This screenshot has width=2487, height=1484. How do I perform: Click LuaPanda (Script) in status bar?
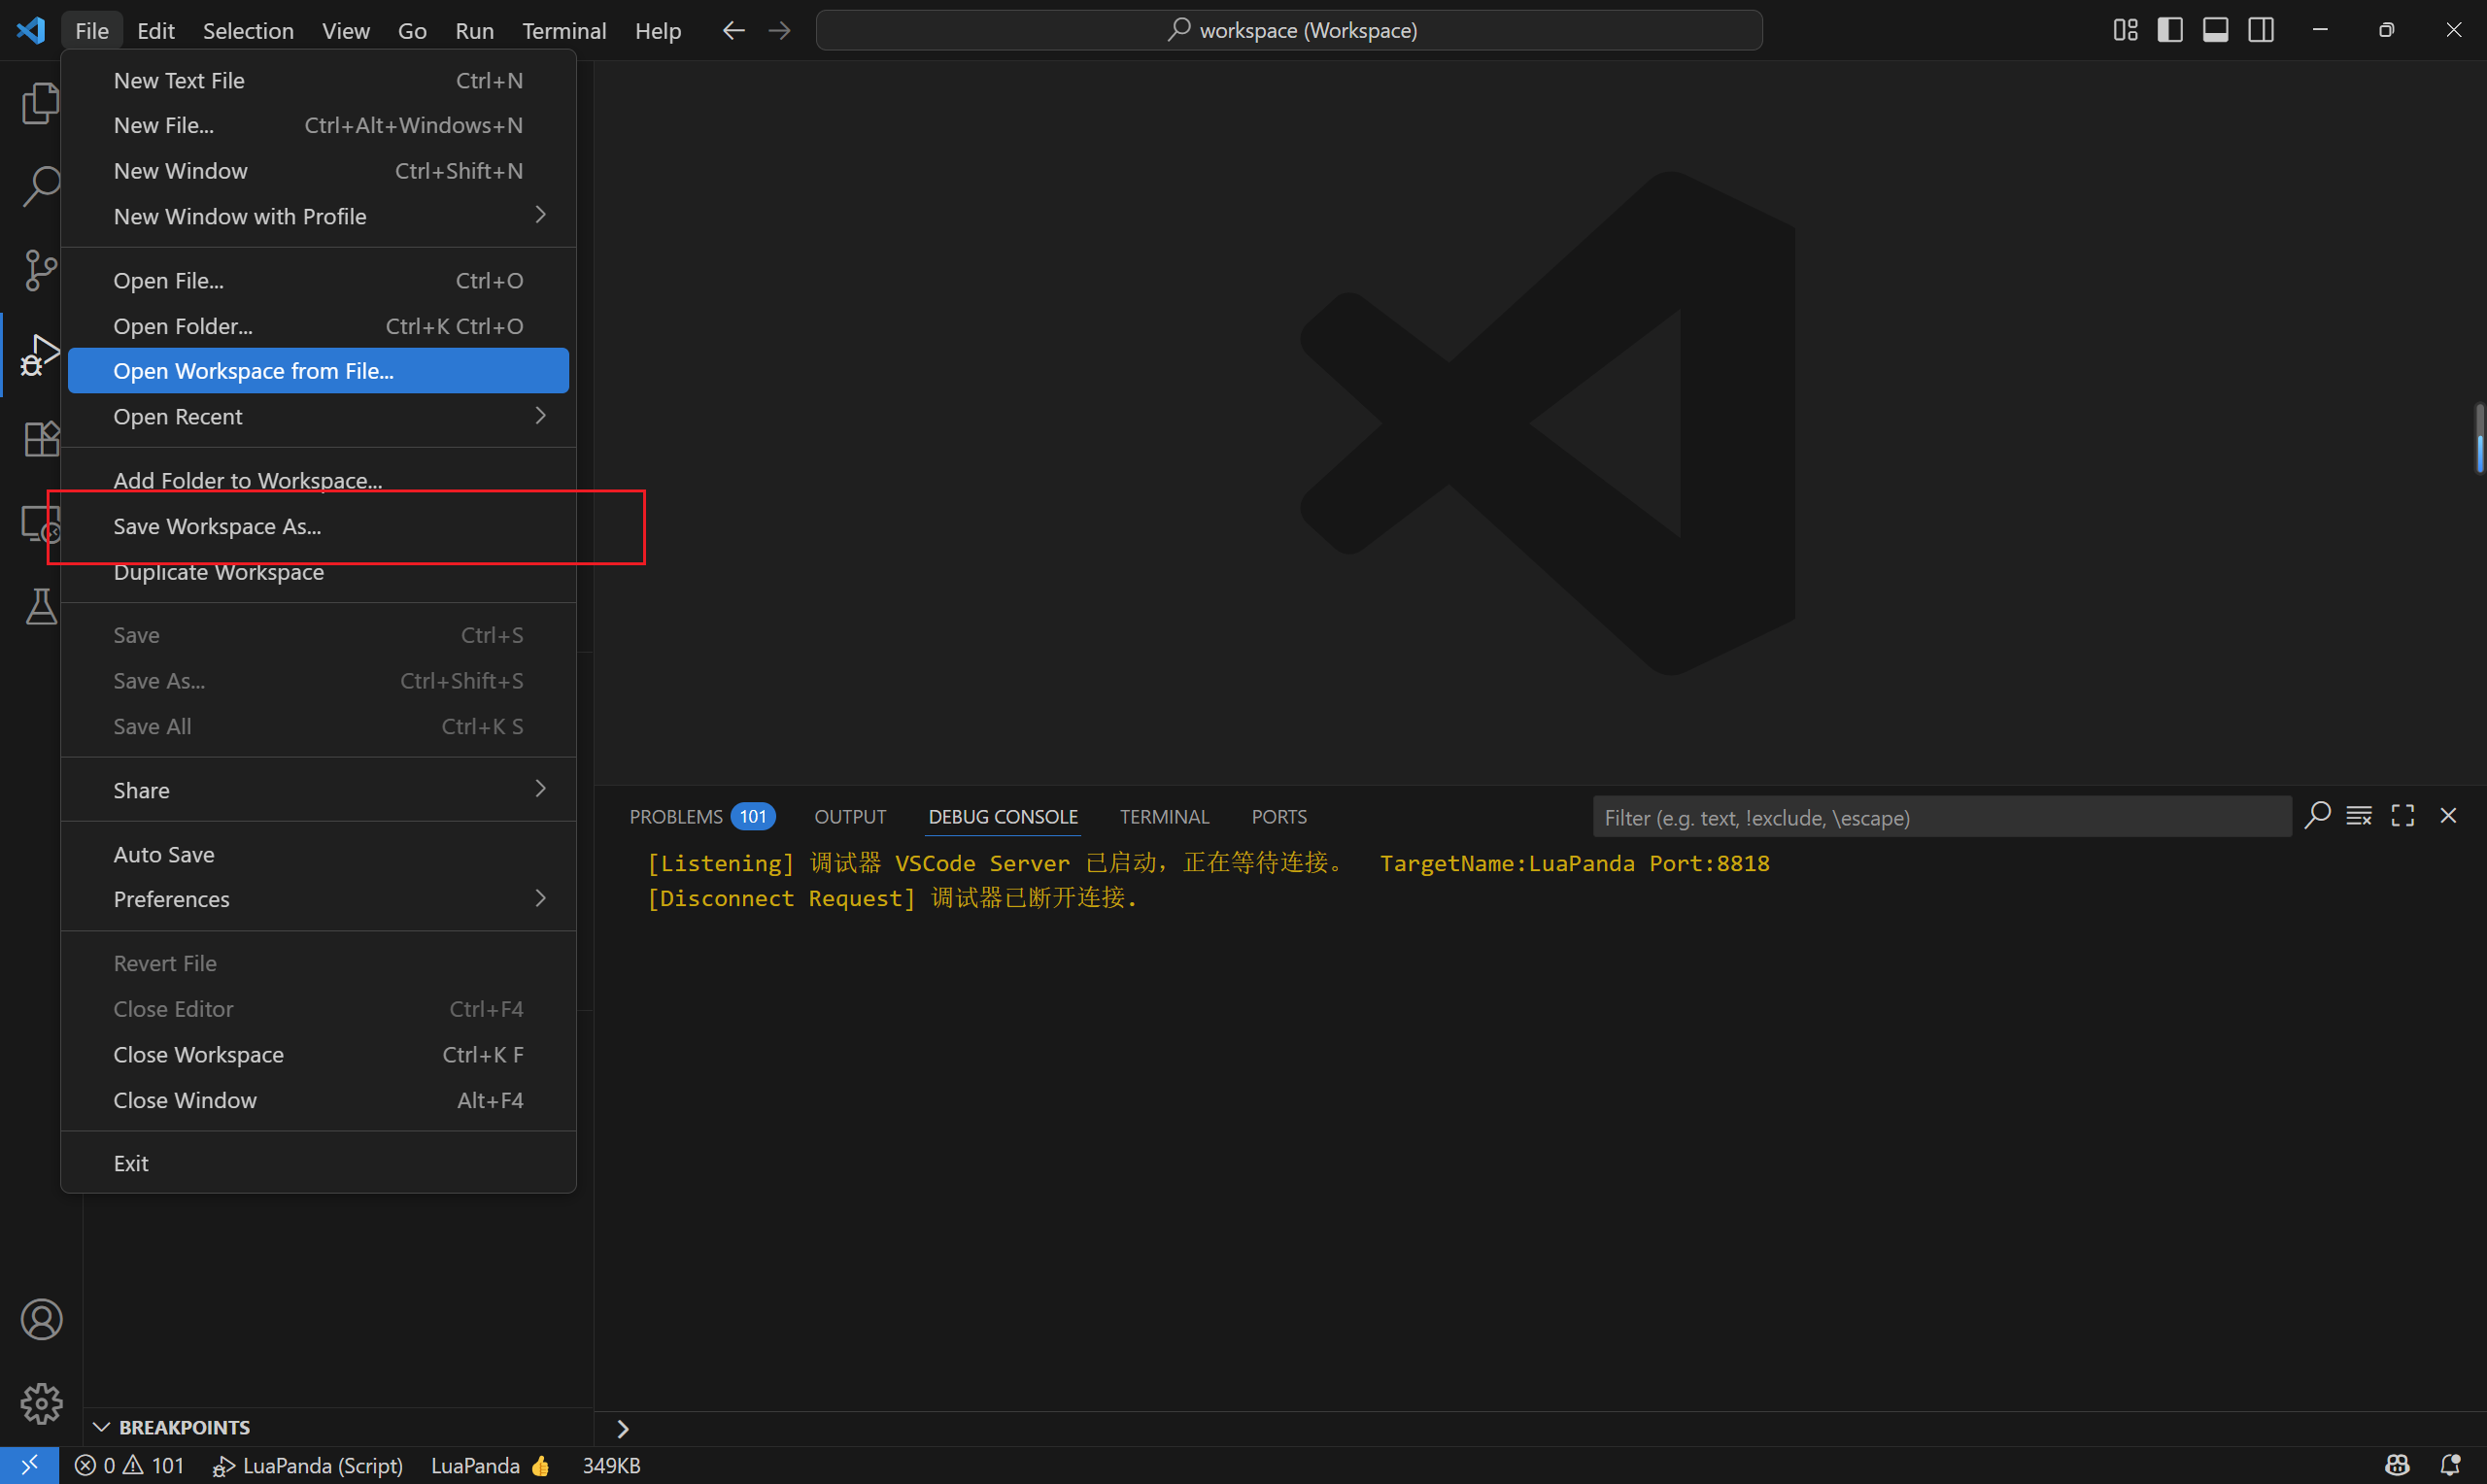coord(309,1466)
